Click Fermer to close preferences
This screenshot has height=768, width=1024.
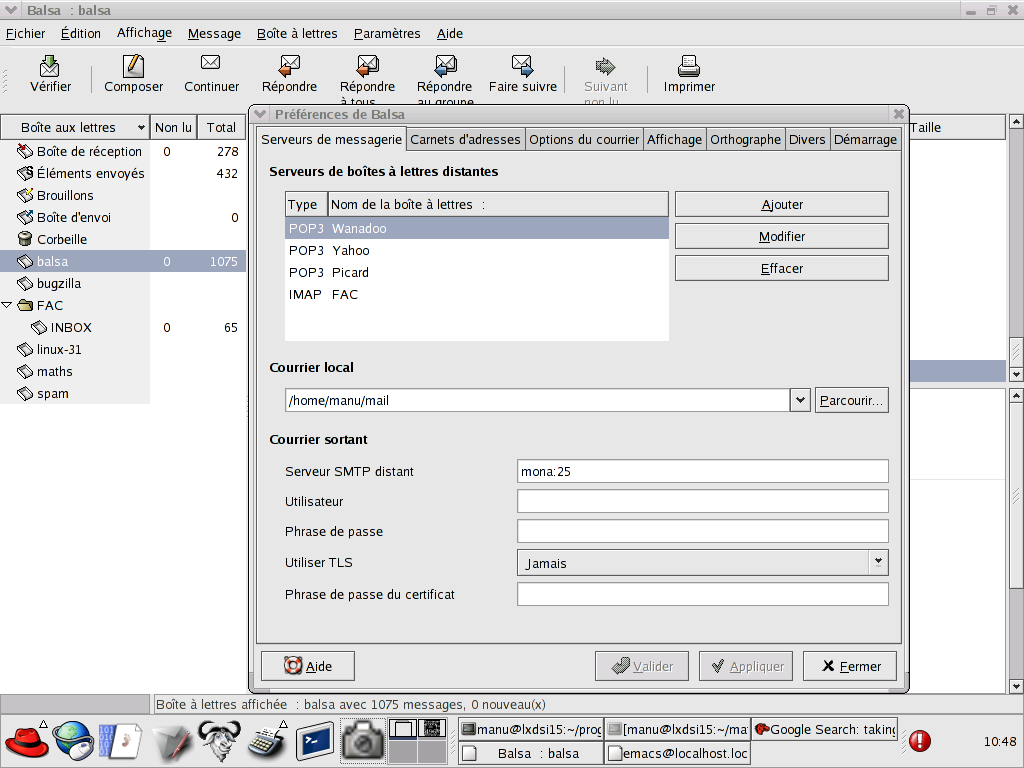(x=850, y=666)
